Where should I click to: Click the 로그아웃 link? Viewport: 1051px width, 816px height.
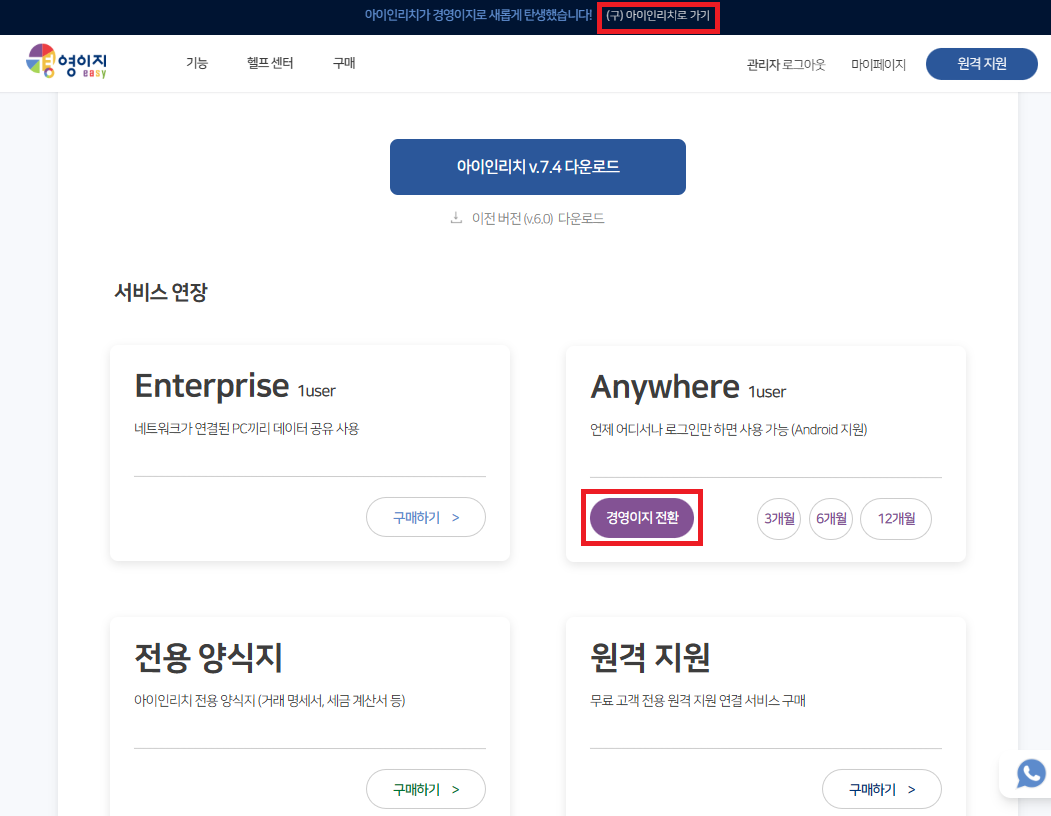click(804, 64)
